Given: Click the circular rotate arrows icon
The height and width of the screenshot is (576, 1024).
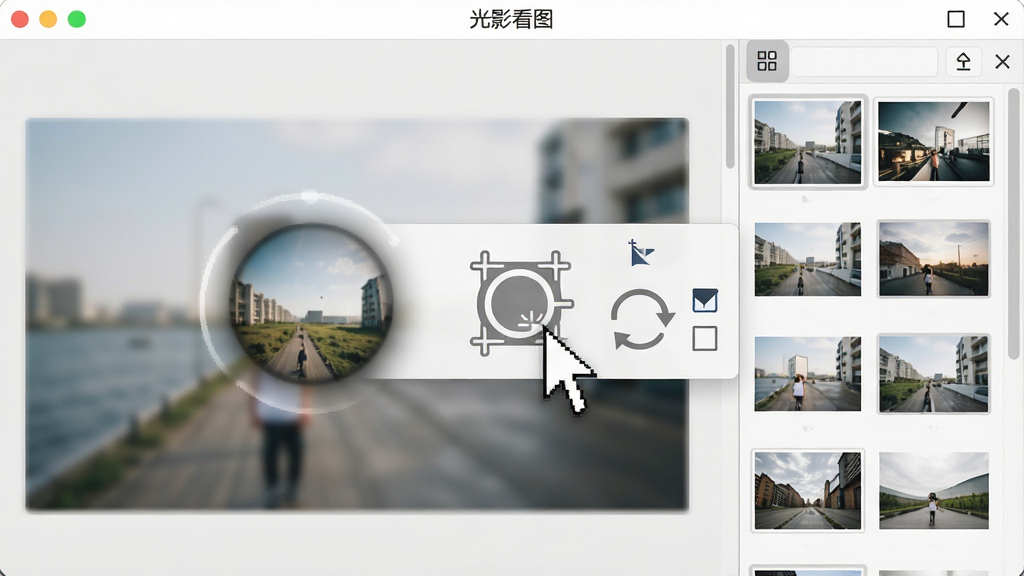Looking at the screenshot, I should 641,319.
